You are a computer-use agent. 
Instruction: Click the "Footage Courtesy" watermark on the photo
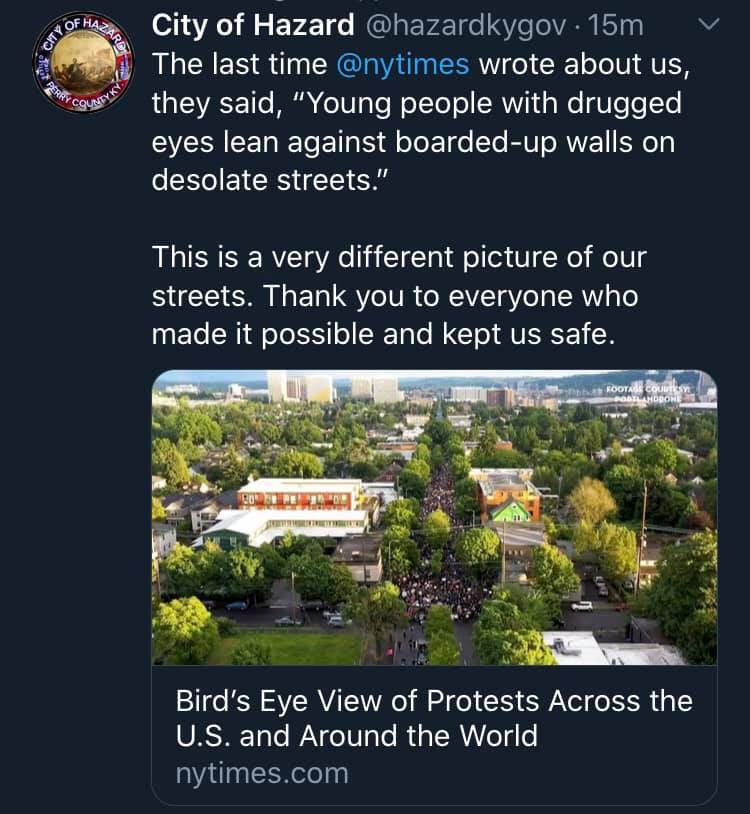pyautogui.click(x=654, y=389)
